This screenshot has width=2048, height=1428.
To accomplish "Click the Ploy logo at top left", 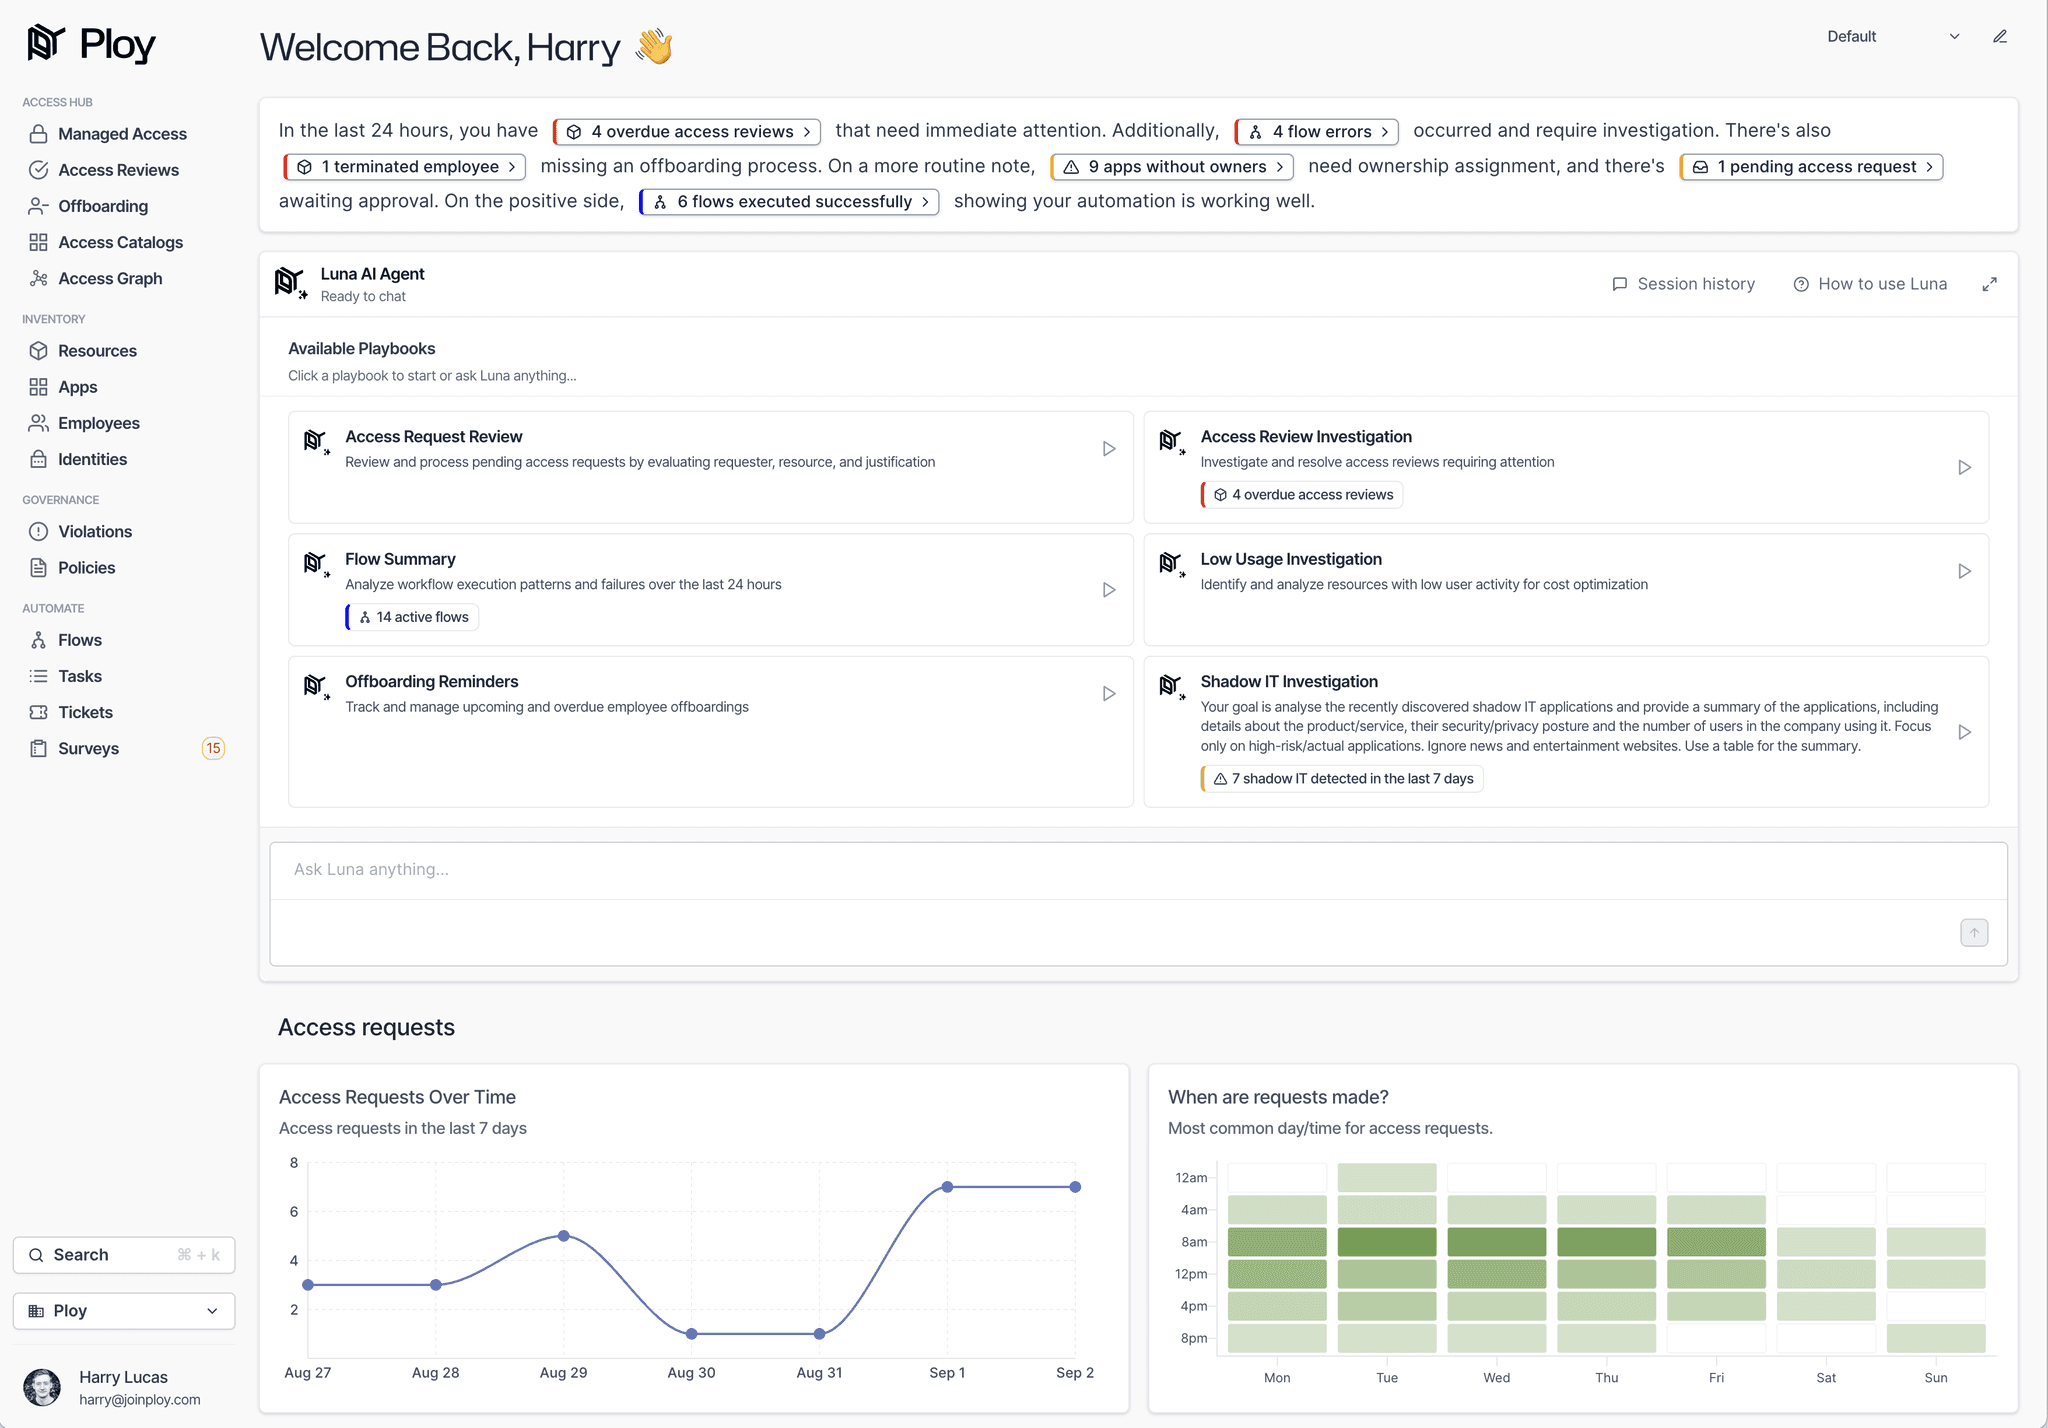I will 92,44.
